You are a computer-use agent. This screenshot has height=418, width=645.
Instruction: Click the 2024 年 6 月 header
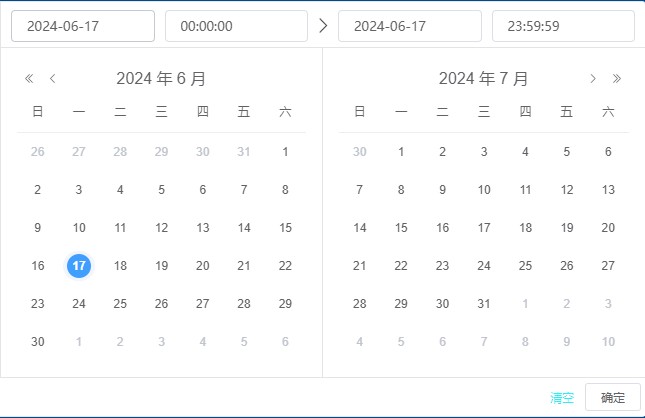click(x=161, y=78)
